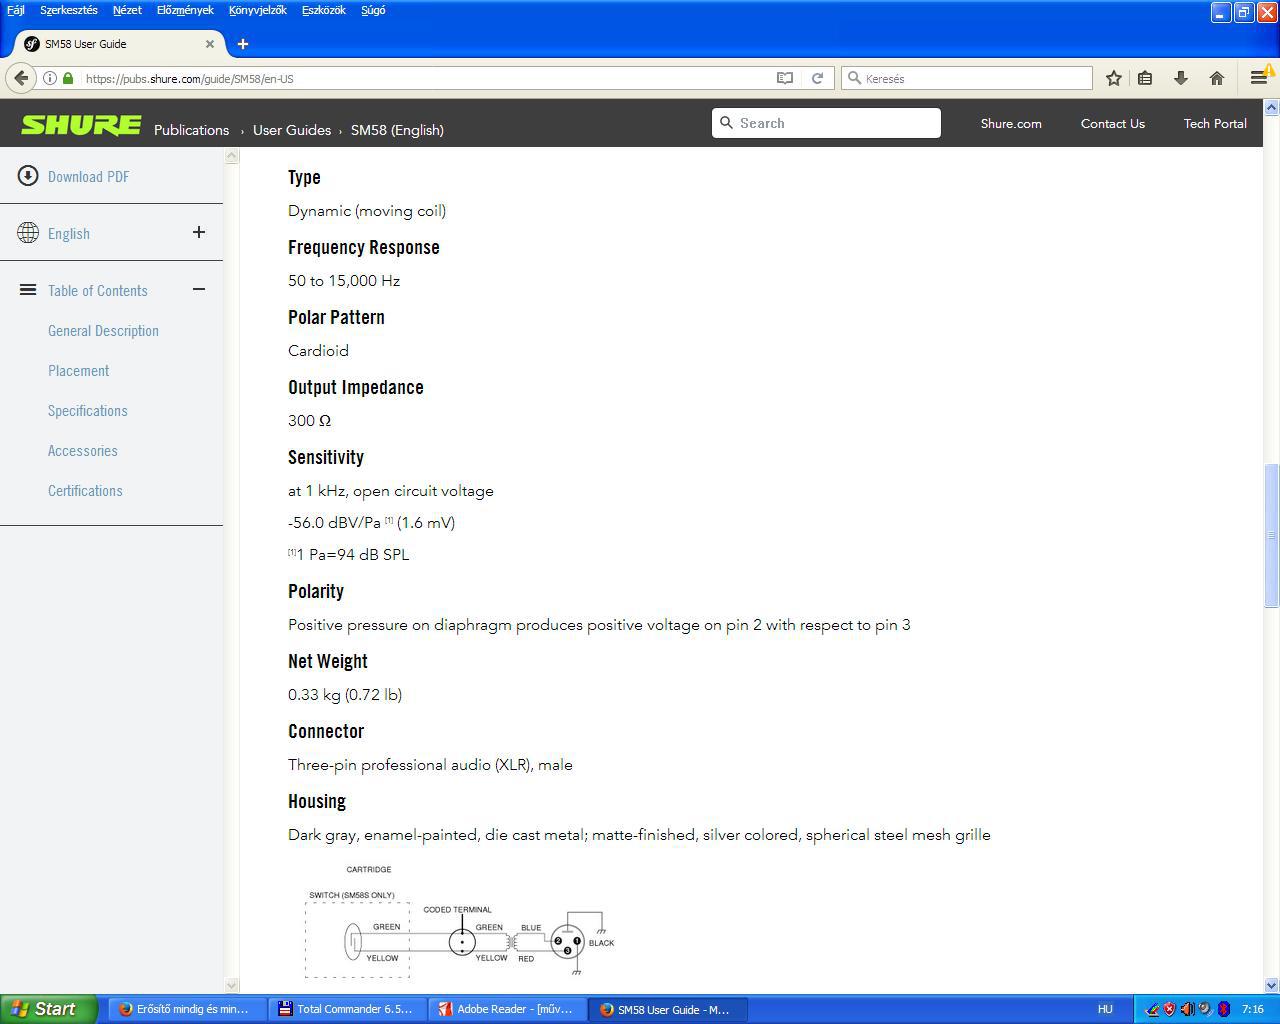Bookmark this page with the star icon
This screenshot has width=1280, height=1024.
[x=1114, y=78]
